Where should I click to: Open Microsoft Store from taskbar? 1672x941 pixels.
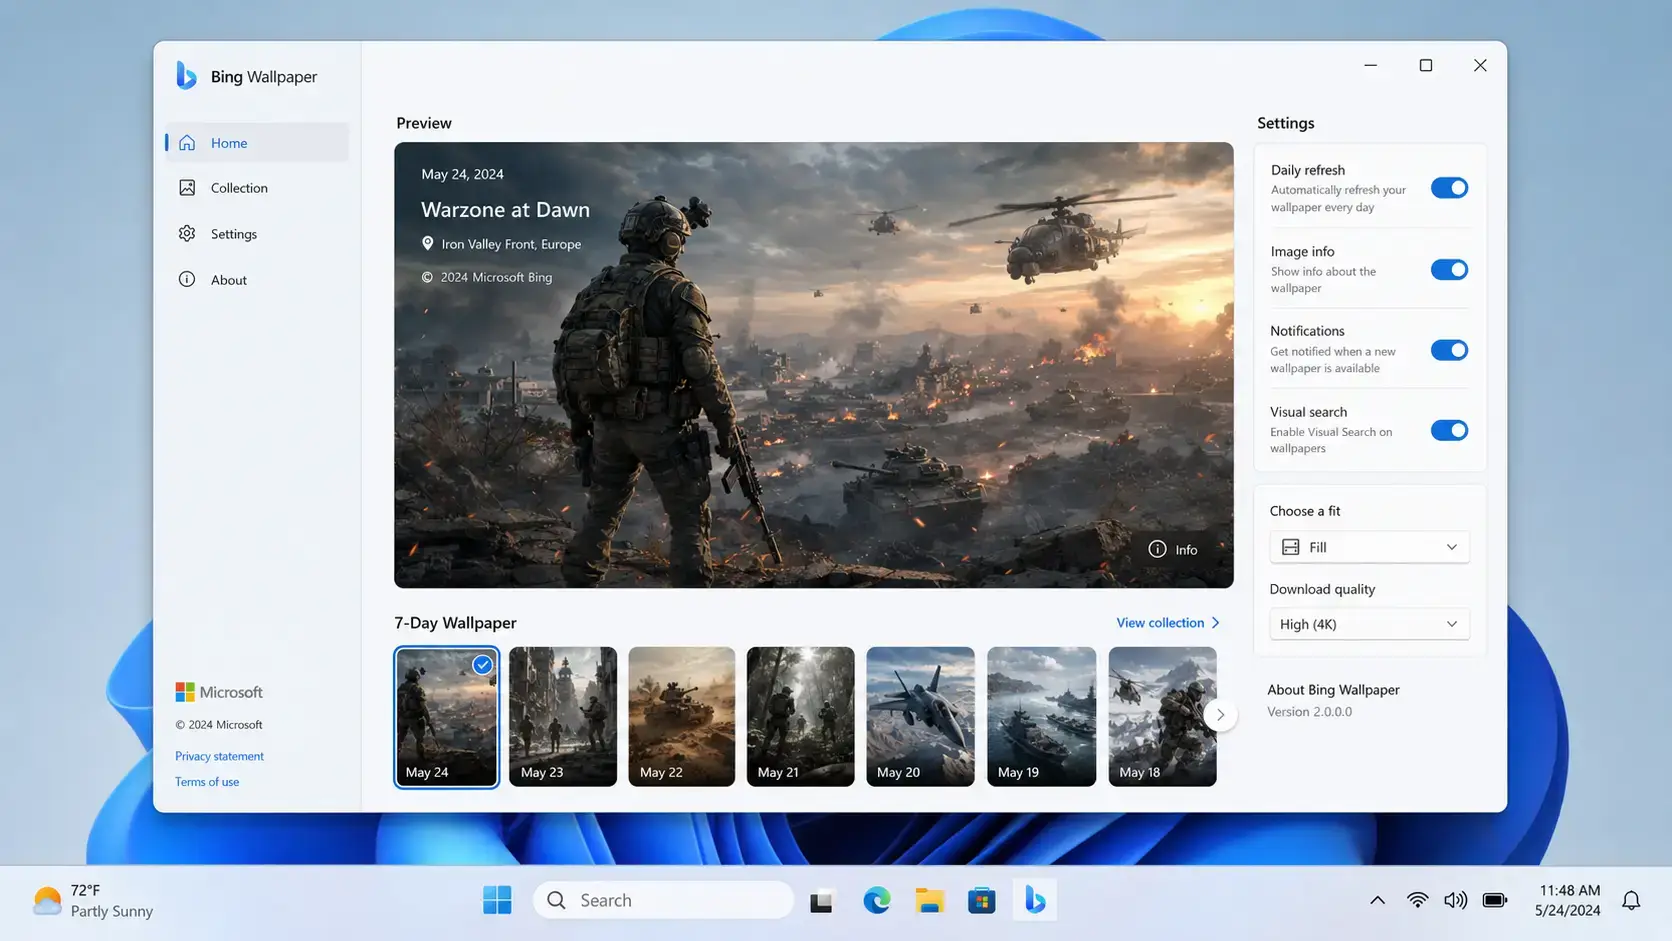tap(981, 900)
